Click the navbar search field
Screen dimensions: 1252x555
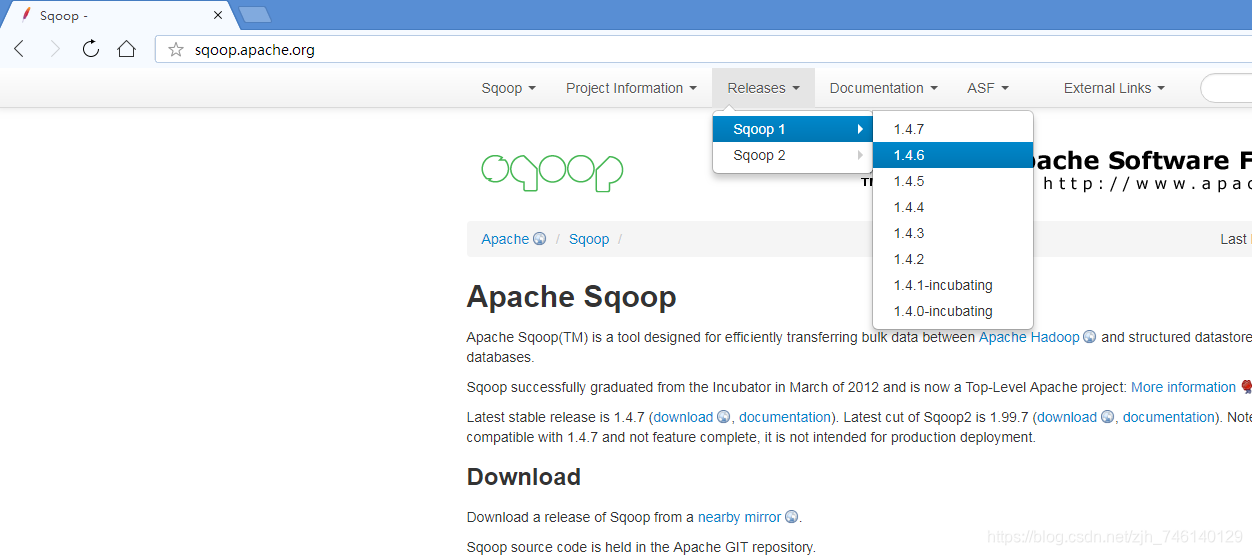[x=1226, y=88]
